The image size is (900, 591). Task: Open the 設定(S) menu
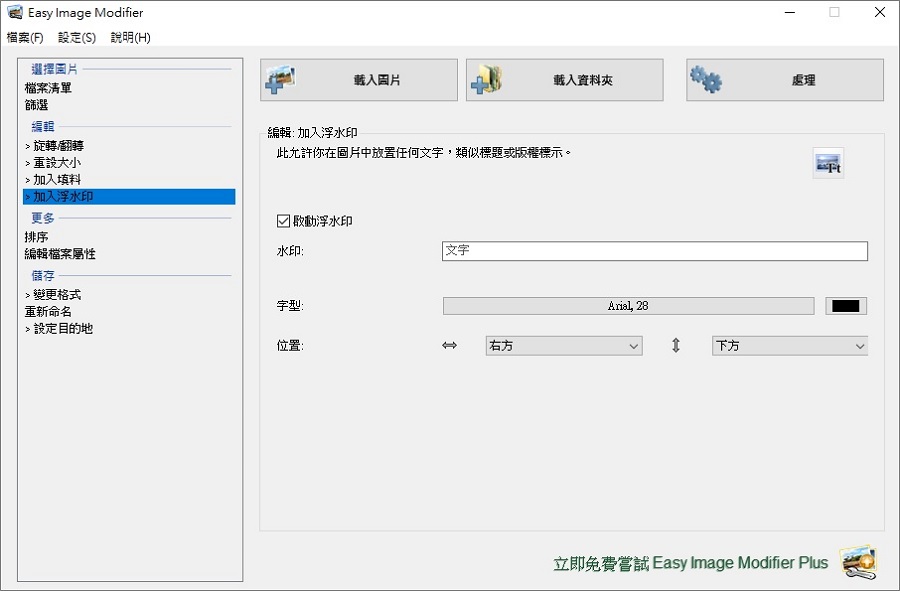coord(77,37)
